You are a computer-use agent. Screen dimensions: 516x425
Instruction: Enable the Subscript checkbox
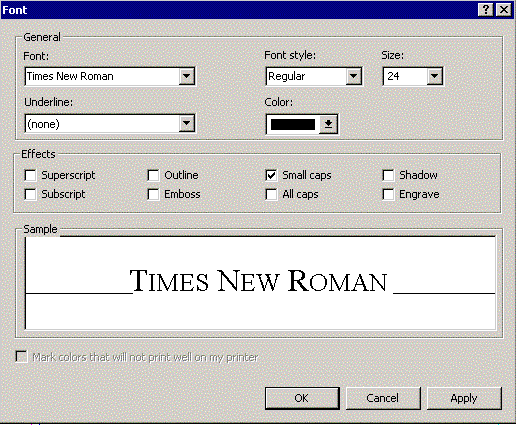30,194
